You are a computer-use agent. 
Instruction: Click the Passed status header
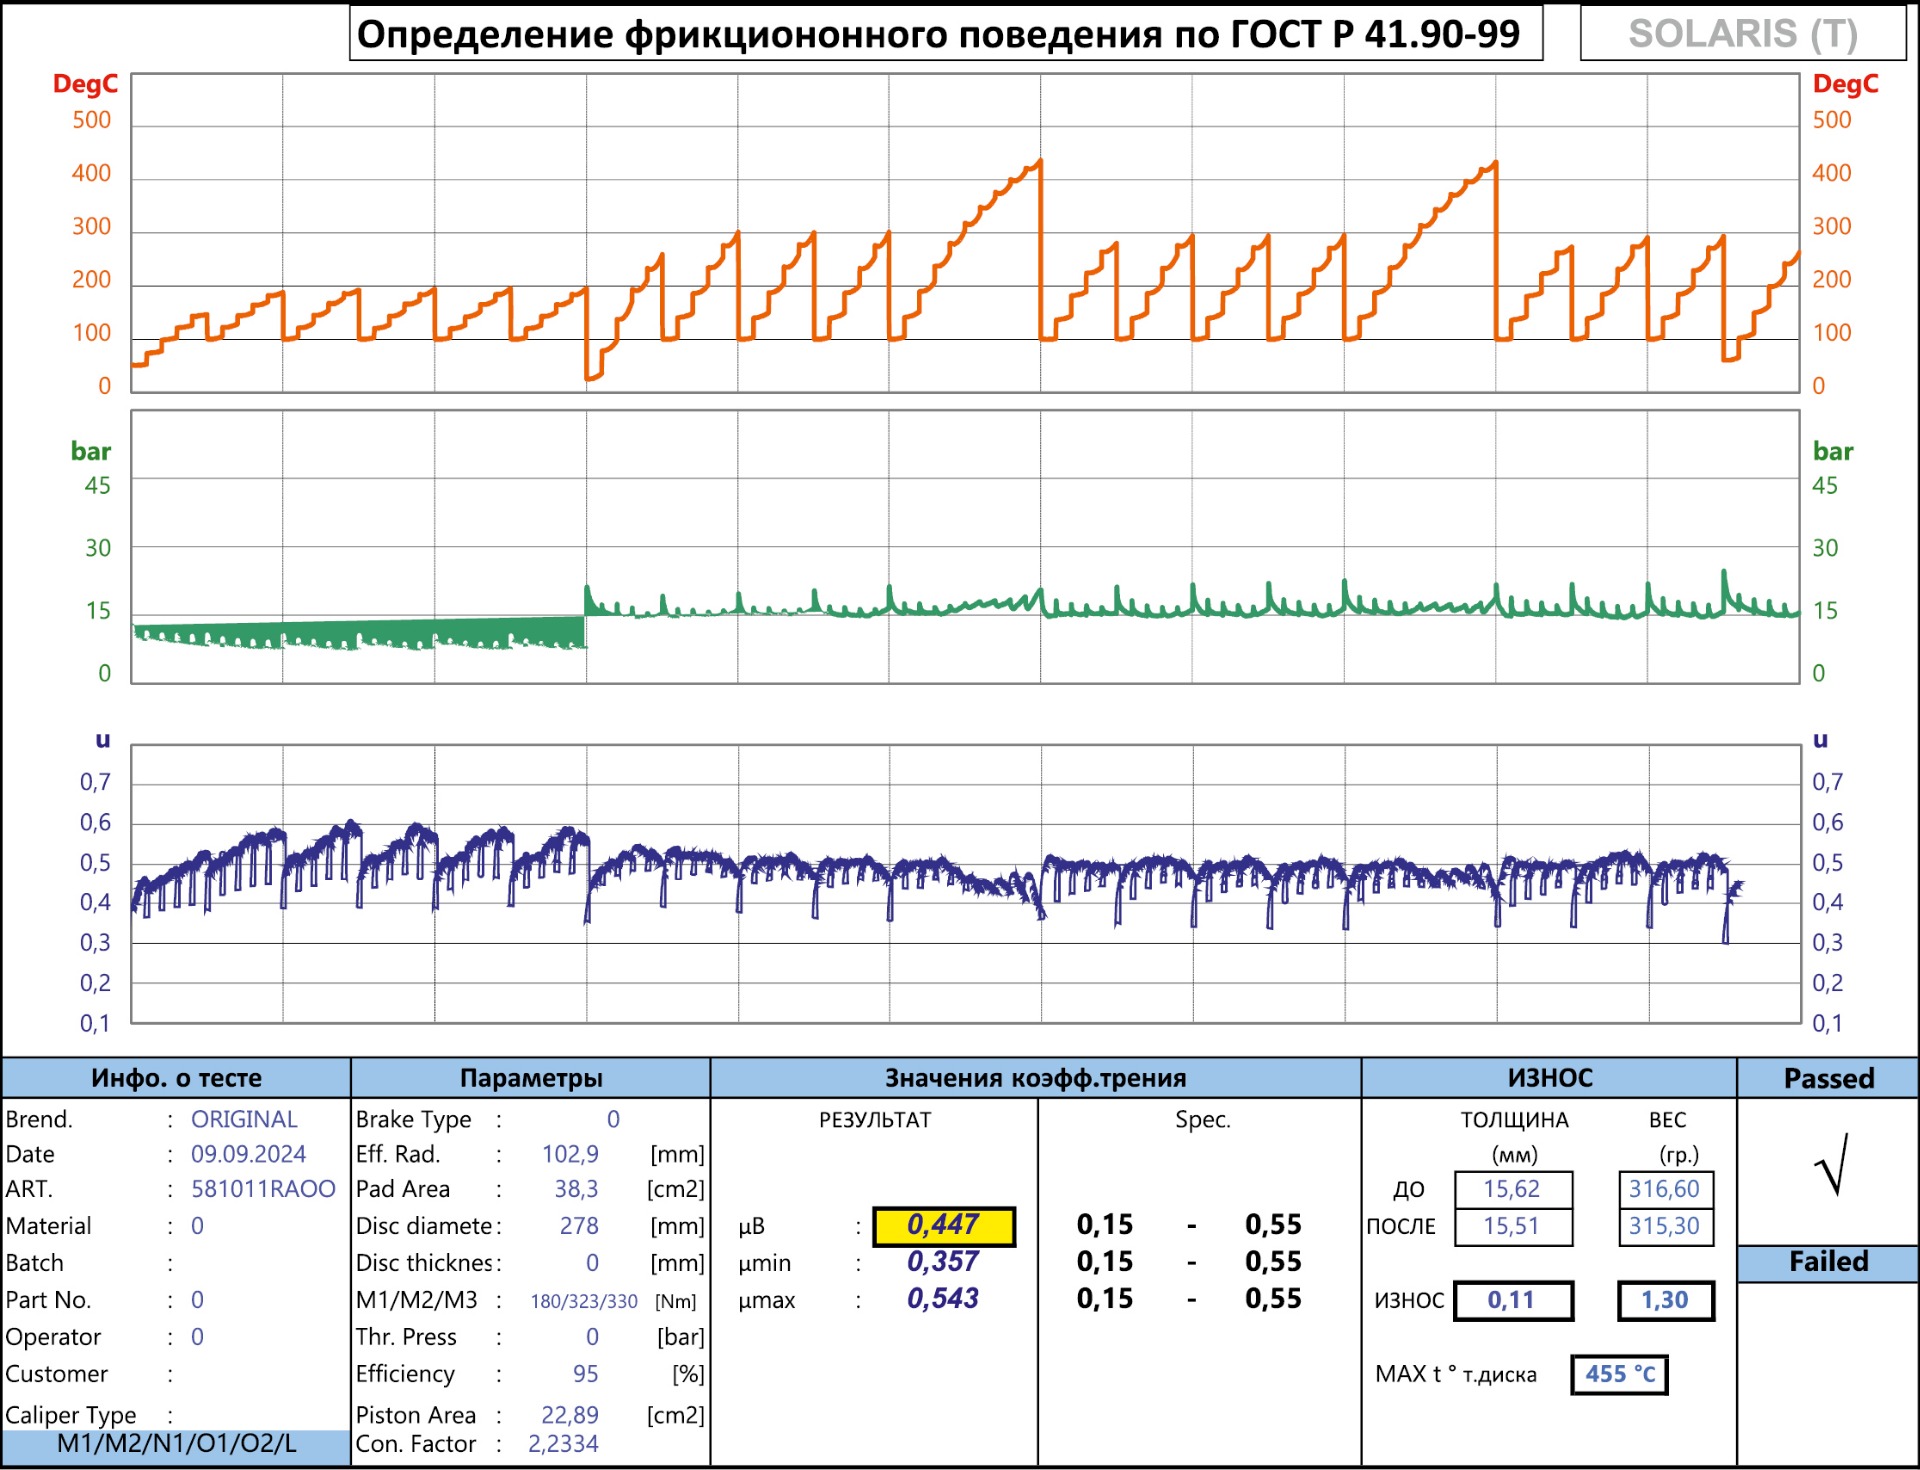(x=1828, y=1078)
